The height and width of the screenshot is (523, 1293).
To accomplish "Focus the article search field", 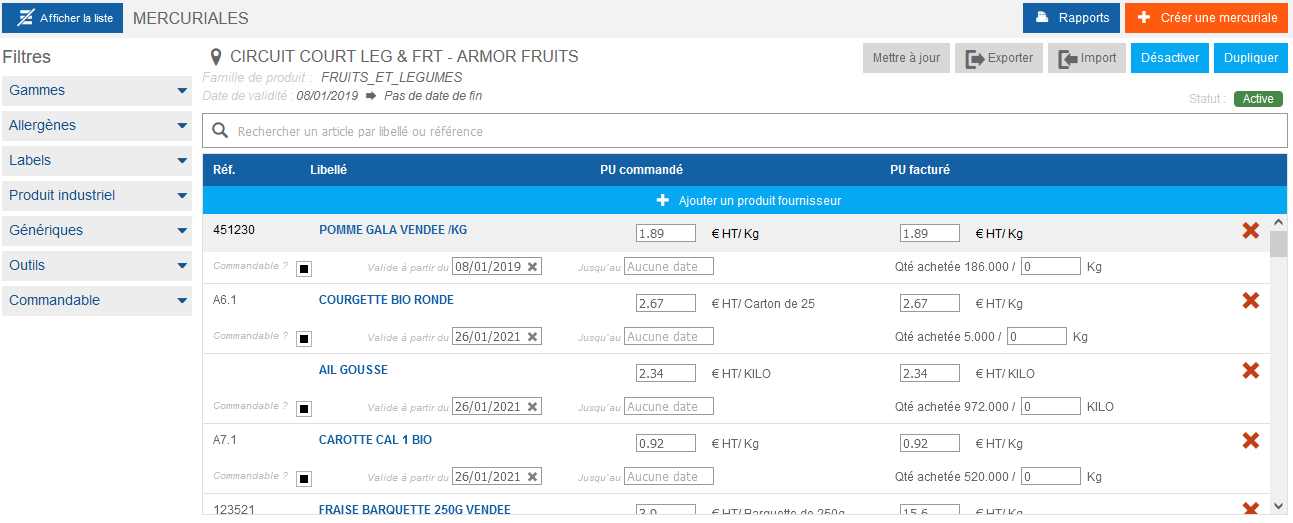I will [745, 131].
